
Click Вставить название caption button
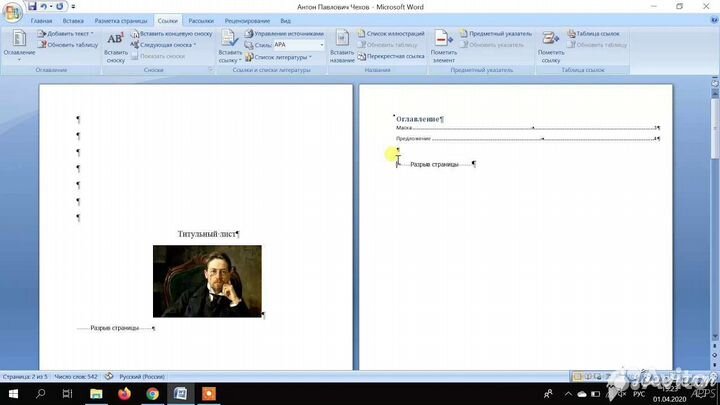click(342, 47)
